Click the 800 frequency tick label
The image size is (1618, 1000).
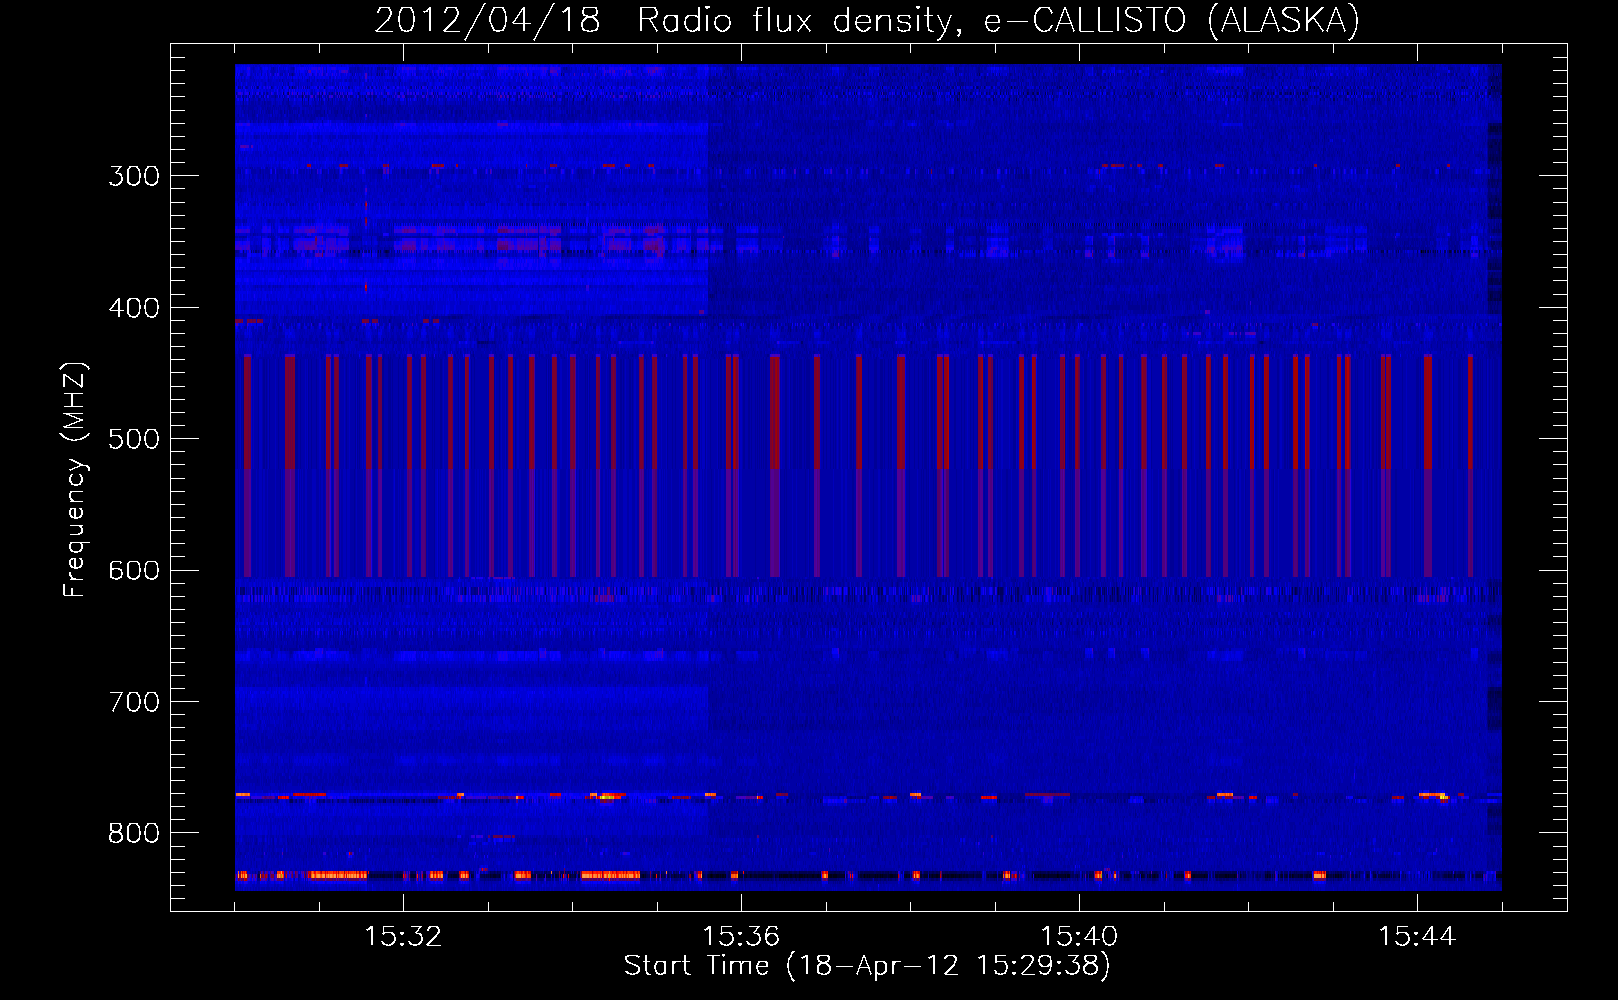click(x=134, y=833)
